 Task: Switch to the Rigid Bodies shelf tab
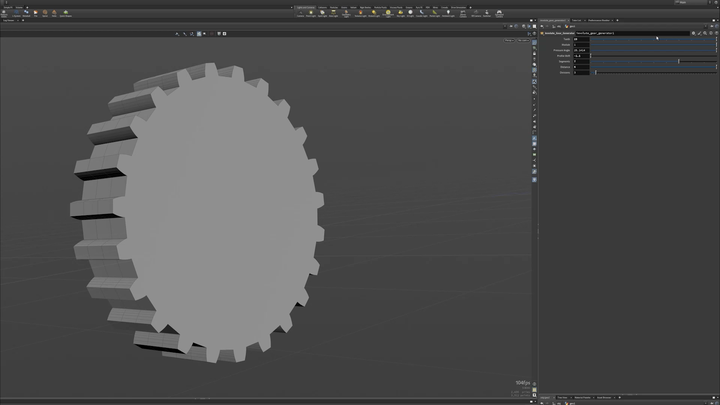tap(365, 7)
